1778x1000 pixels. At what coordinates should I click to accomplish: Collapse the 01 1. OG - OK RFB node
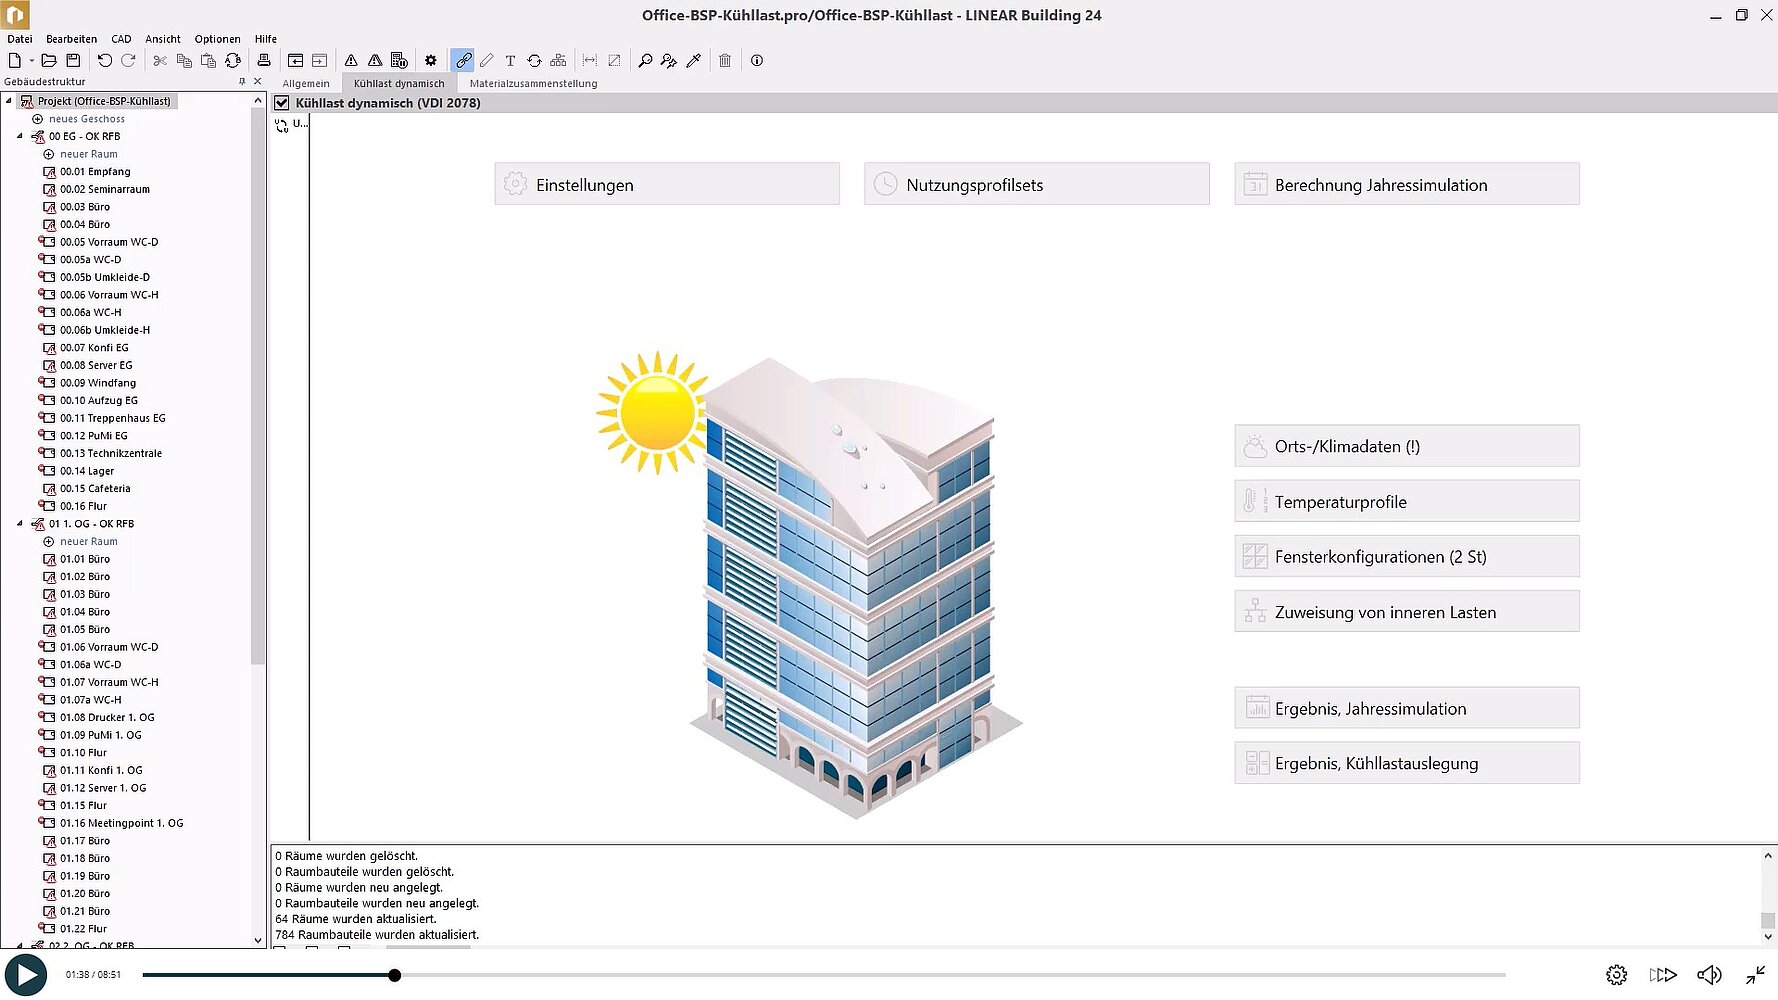pos(20,524)
